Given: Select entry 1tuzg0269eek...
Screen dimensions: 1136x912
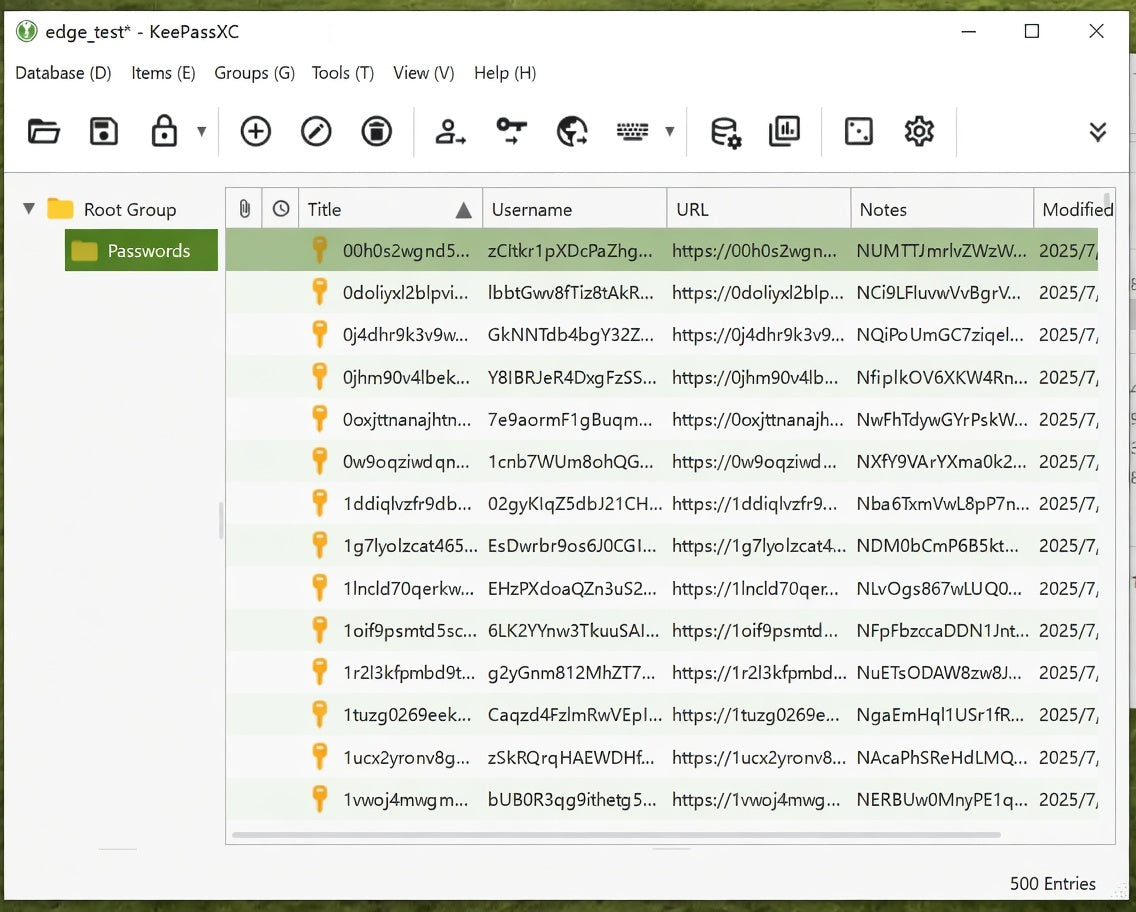Looking at the screenshot, I should [x=661, y=715].
